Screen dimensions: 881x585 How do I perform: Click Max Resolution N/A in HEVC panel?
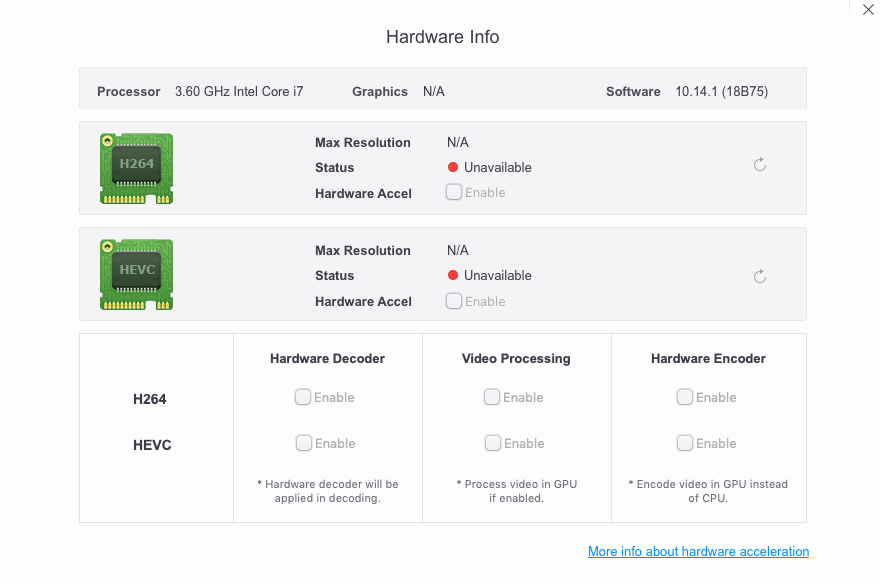458,250
